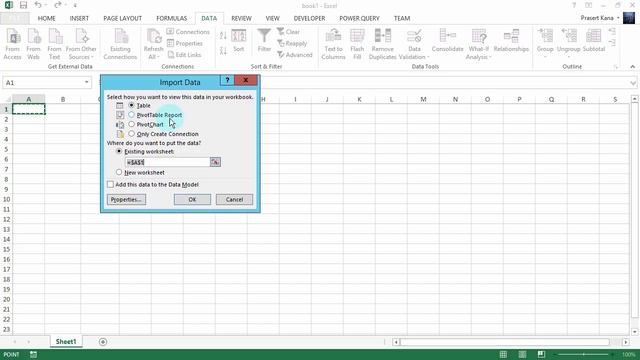The width and height of the screenshot is (640, 360).
Task: Add a new sheet with the plus icon
Action: pos(103,342)
